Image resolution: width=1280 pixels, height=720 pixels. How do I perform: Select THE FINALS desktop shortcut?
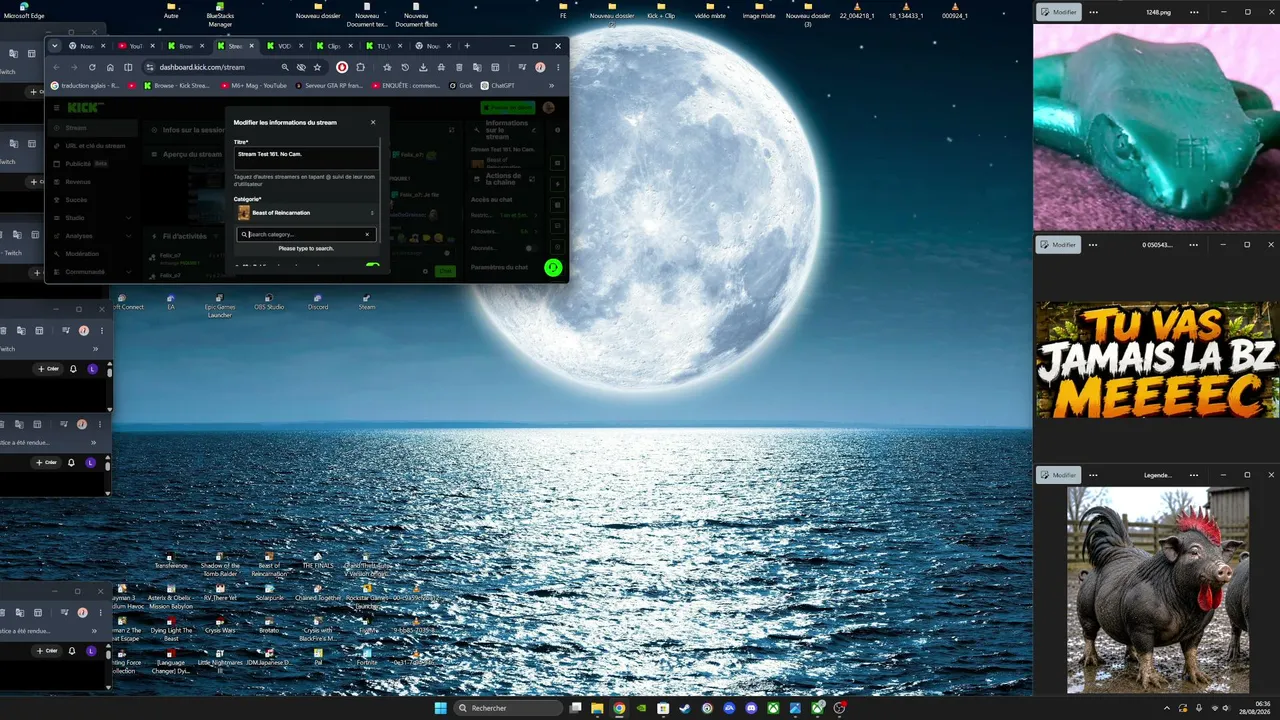pyautogui.click(x=318, y=561)
